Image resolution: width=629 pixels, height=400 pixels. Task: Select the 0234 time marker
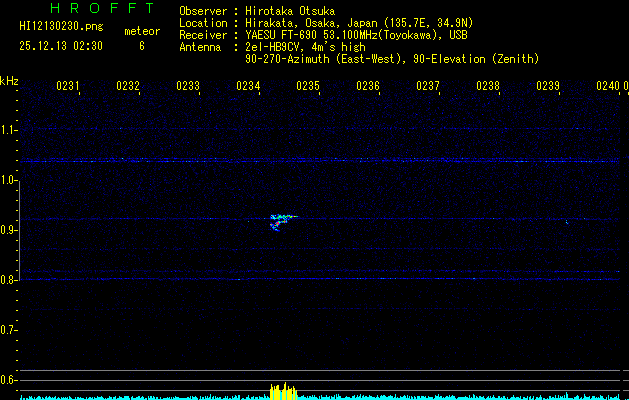tap(248, 86)
